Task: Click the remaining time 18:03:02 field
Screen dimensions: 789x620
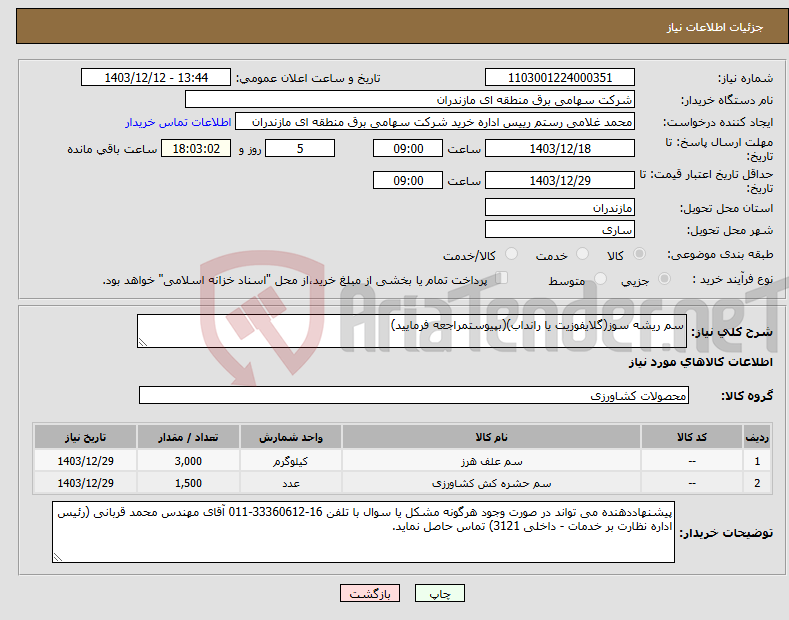Action: (196, 148)
